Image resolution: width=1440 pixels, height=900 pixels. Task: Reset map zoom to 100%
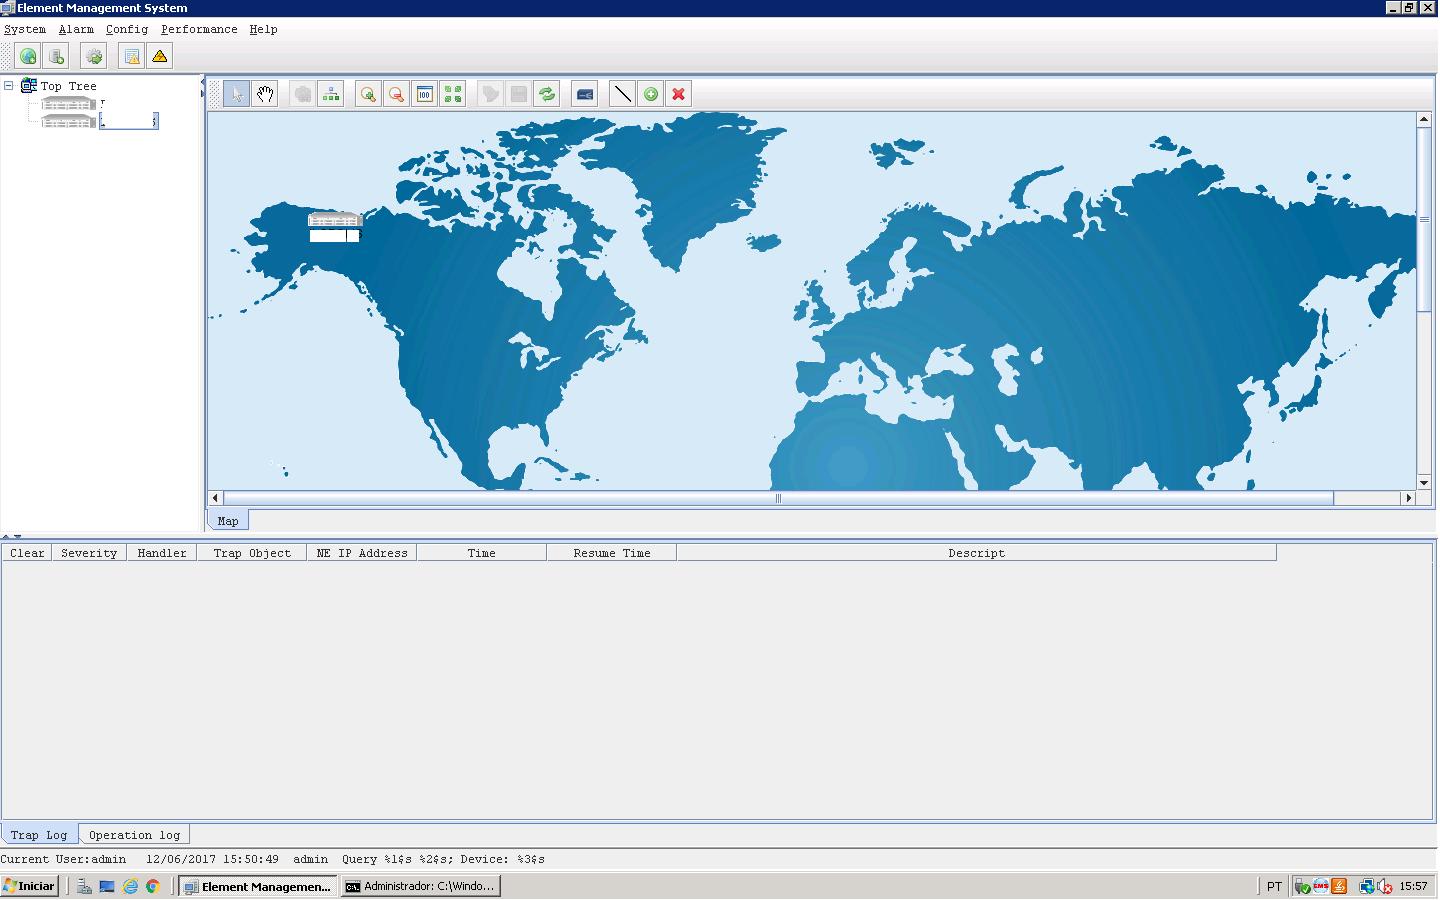[x=425, y=94]
